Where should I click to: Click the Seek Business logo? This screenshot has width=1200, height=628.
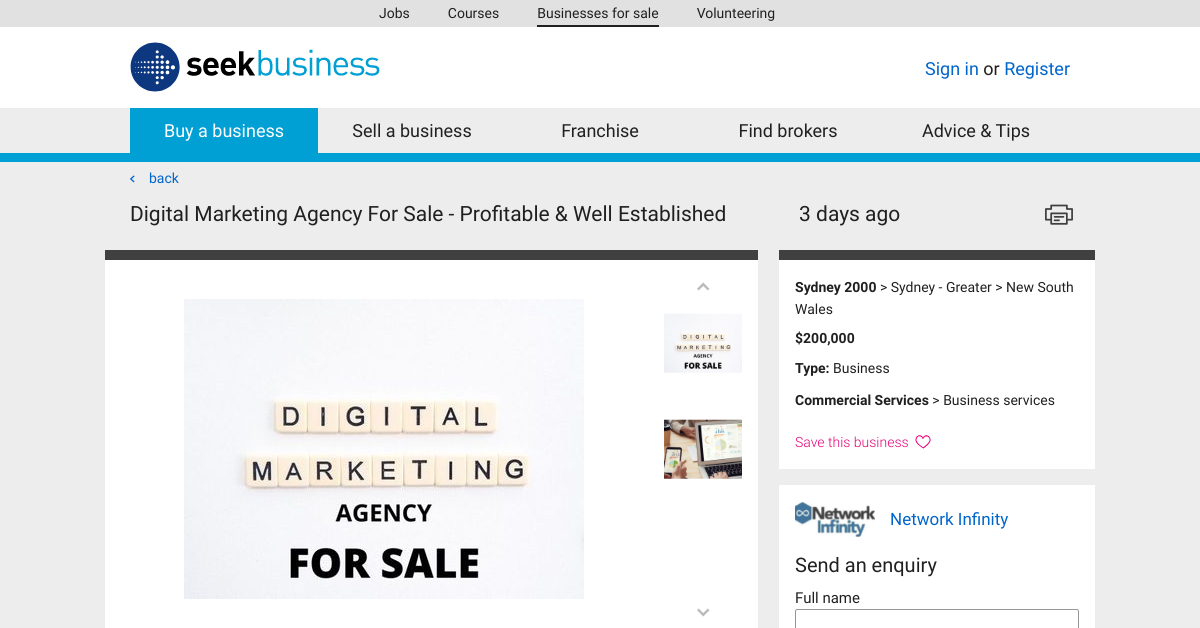click(254, 67)
